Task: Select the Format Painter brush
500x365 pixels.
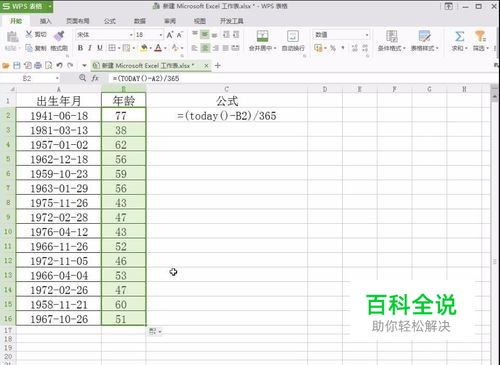Action: click(x=59, y=36)
